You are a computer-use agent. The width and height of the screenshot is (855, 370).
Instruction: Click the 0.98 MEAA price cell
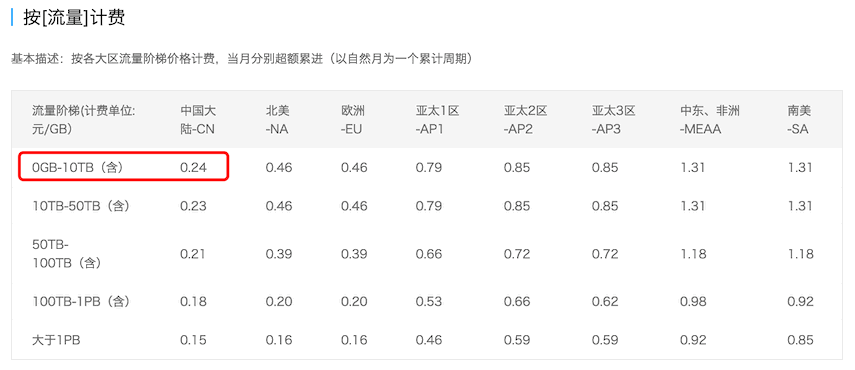[x=693, y=302]
